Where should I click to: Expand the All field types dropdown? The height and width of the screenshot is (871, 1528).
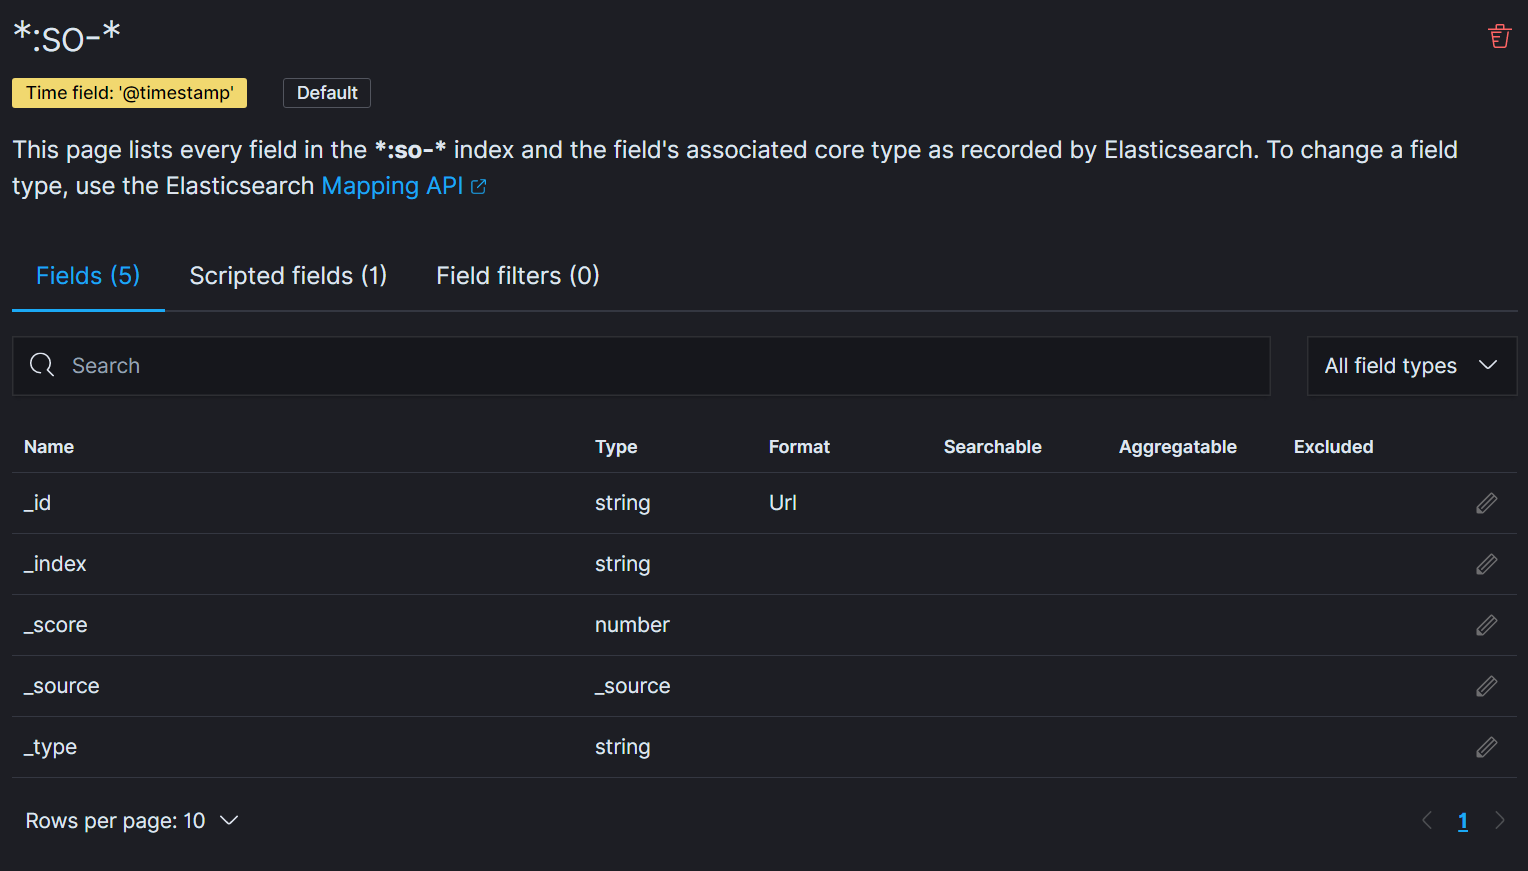pos(1411,366)
